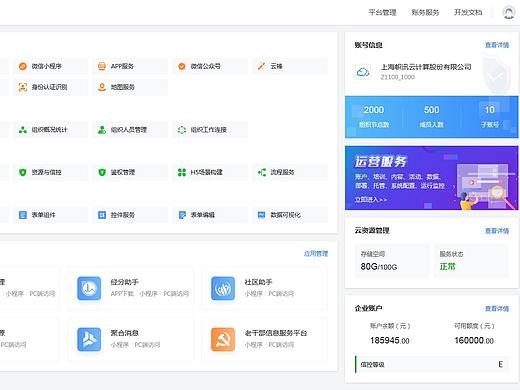Click the 账号信息 panel heading
The width and height of the screenshot is (520, 390).
coord(368,45)
